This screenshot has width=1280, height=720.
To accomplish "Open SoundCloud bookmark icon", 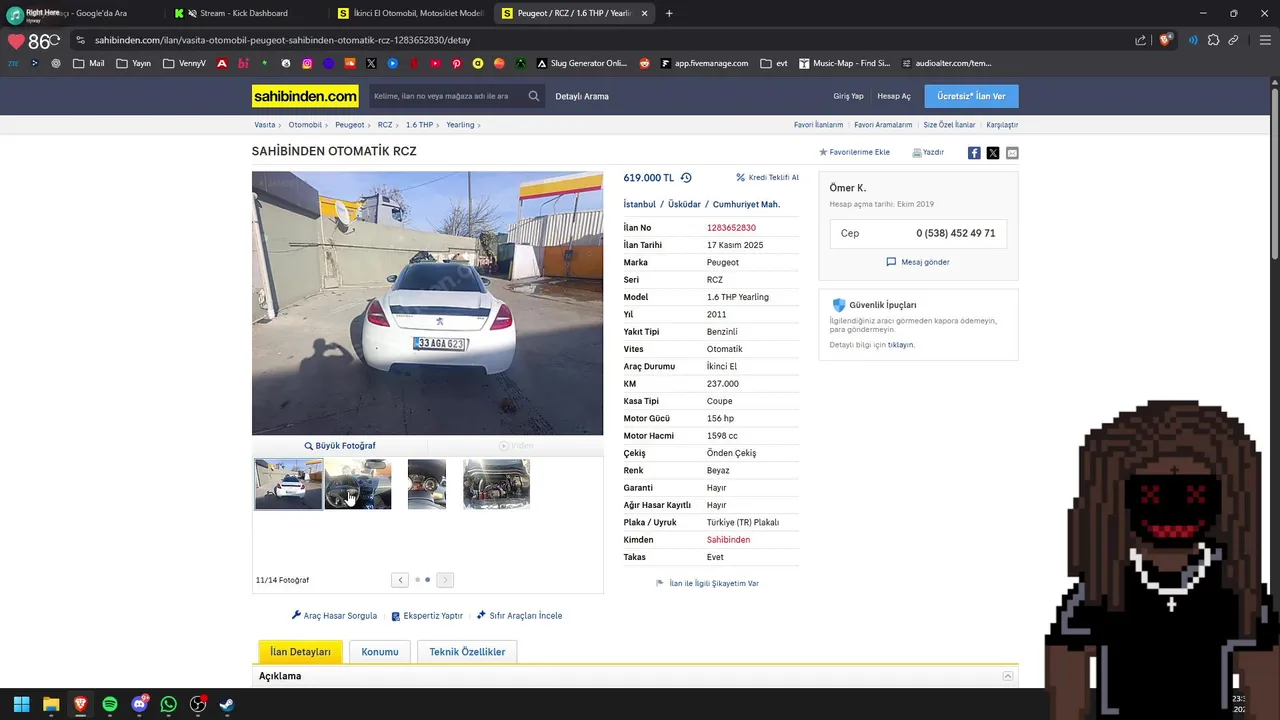I will tap(350, 63).
